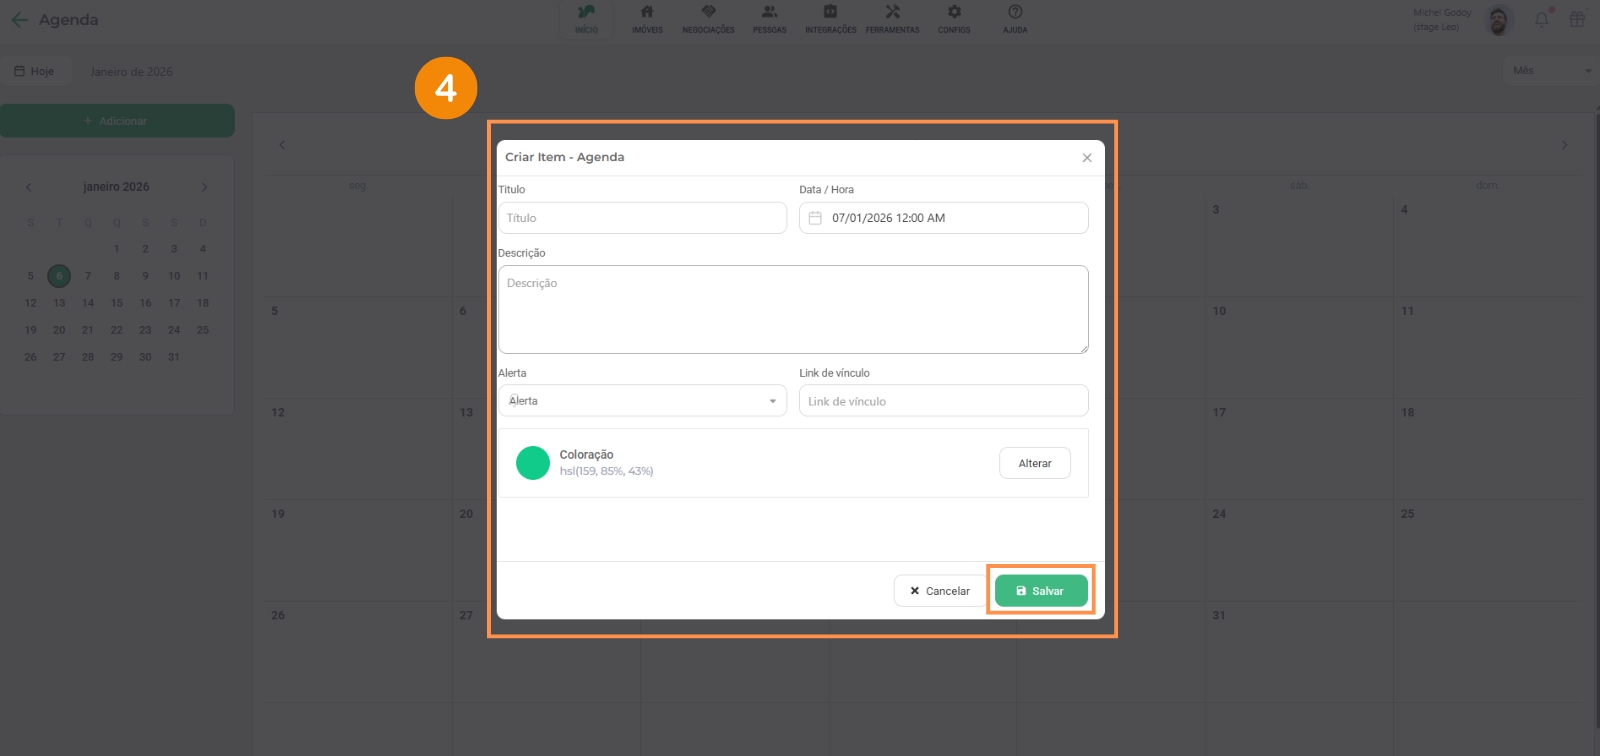Open the Negociações handshake icon
The width and height of the screenshot is (1600, 756).
click(708, 13)
